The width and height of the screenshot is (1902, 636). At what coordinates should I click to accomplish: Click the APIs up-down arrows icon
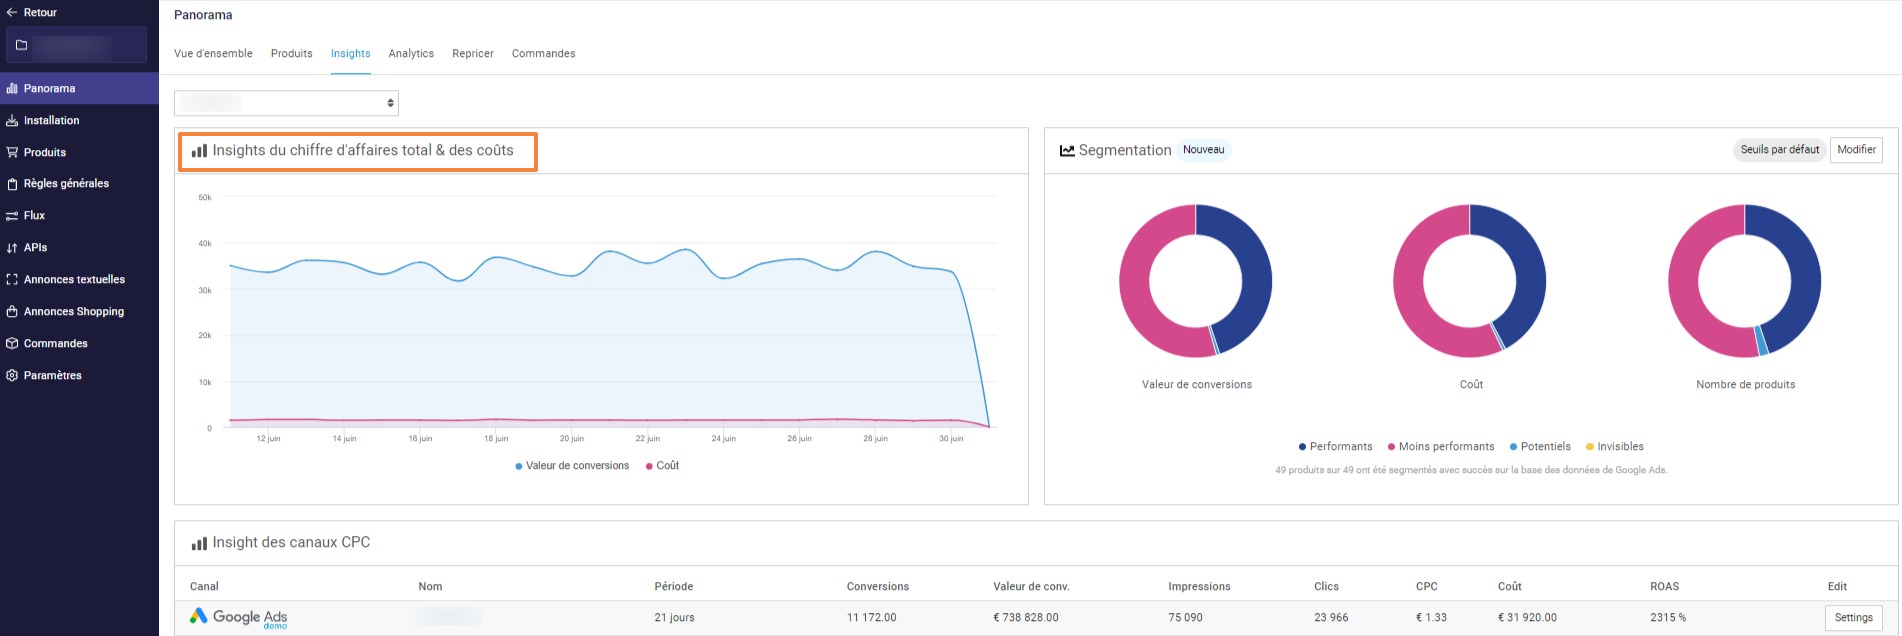[x=12, y=248]
